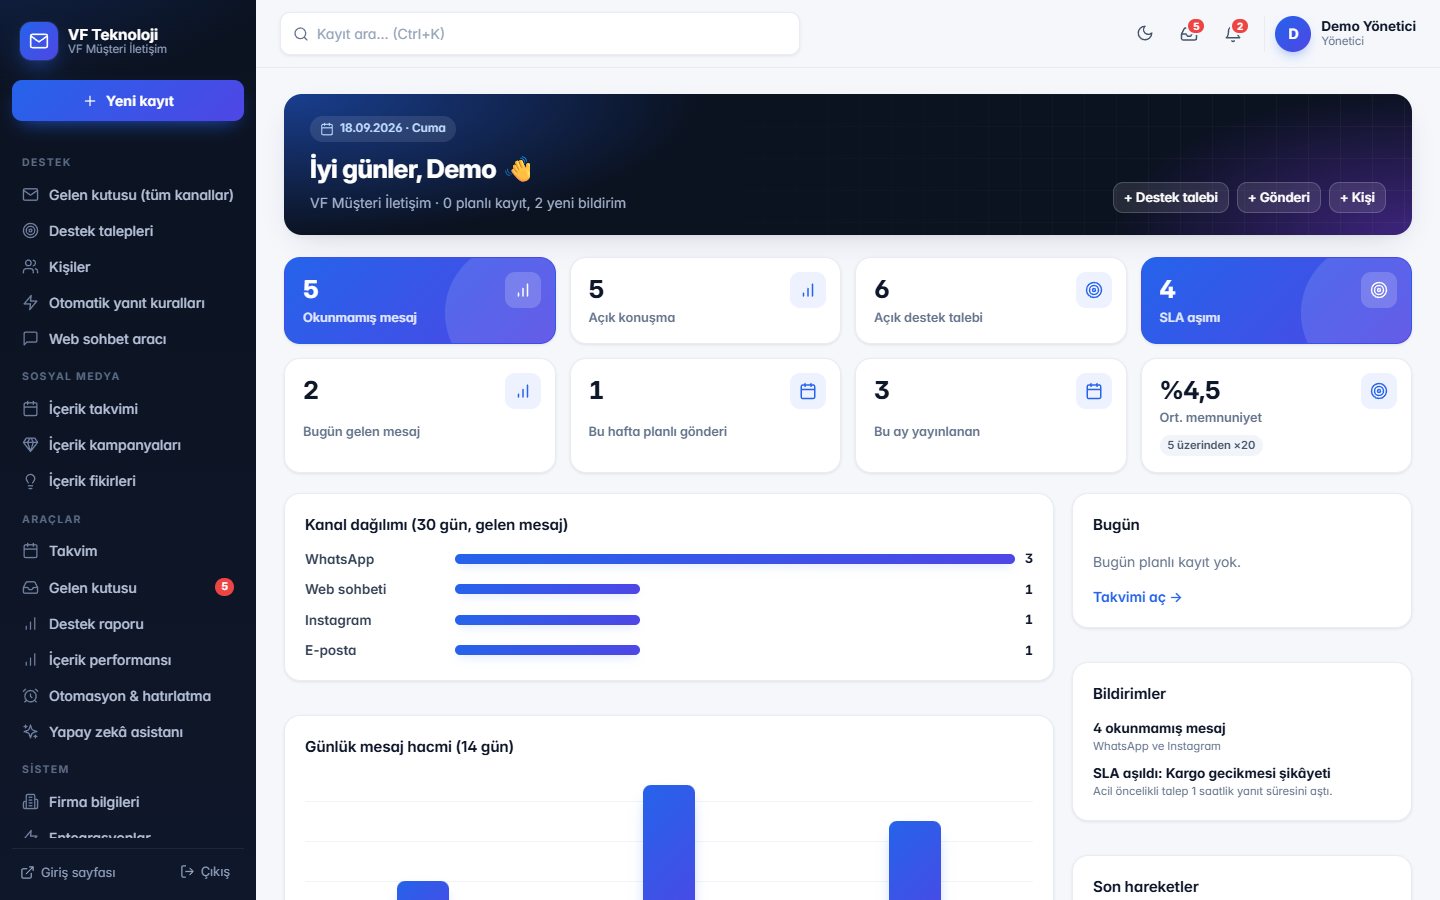This screenshot has height=900, width=1440.
Task: Click calendar icon on Bu ay yayınlanan card
Action: [x=1094, y=391]
